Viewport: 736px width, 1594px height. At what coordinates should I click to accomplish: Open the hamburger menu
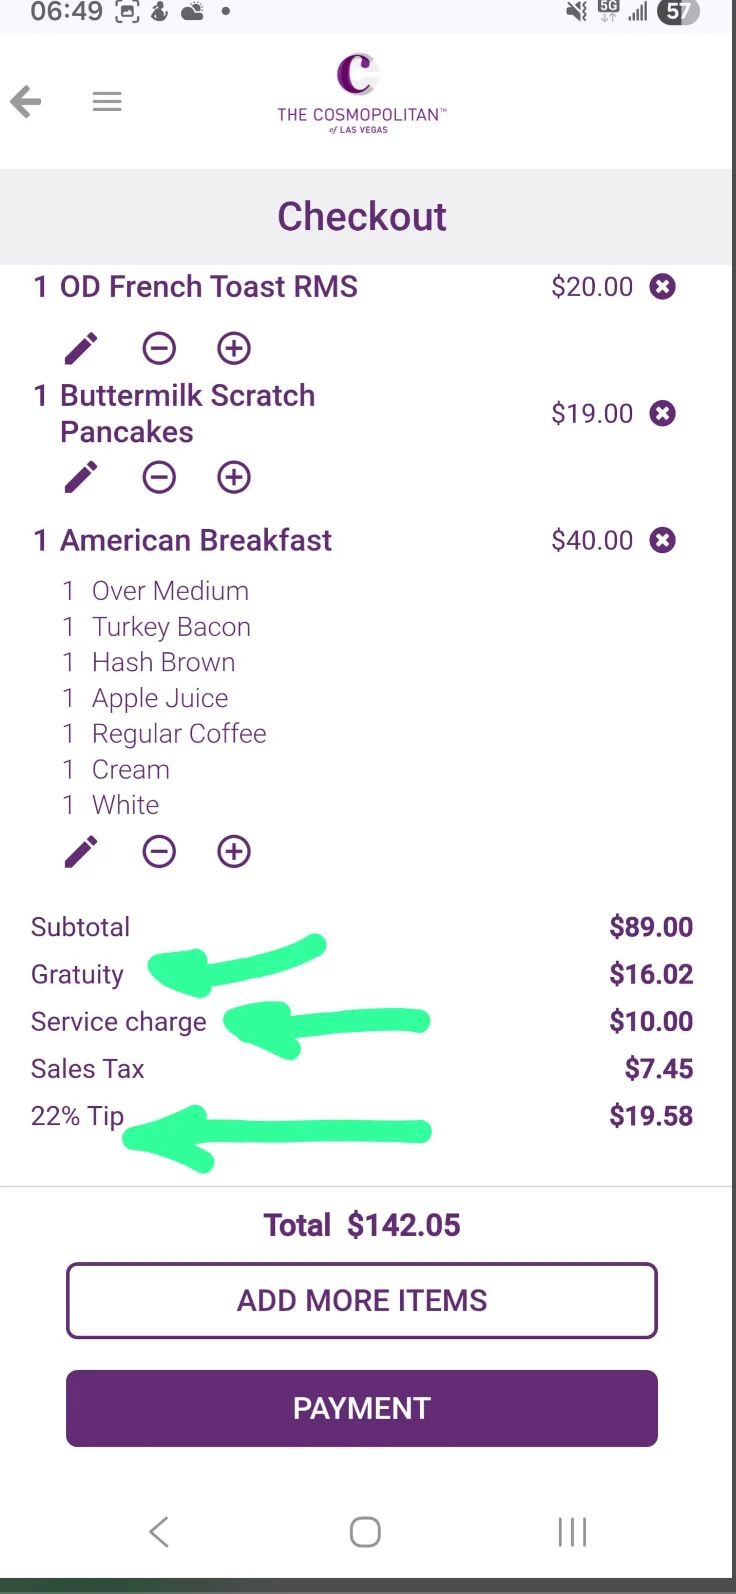tap(107, 101)
